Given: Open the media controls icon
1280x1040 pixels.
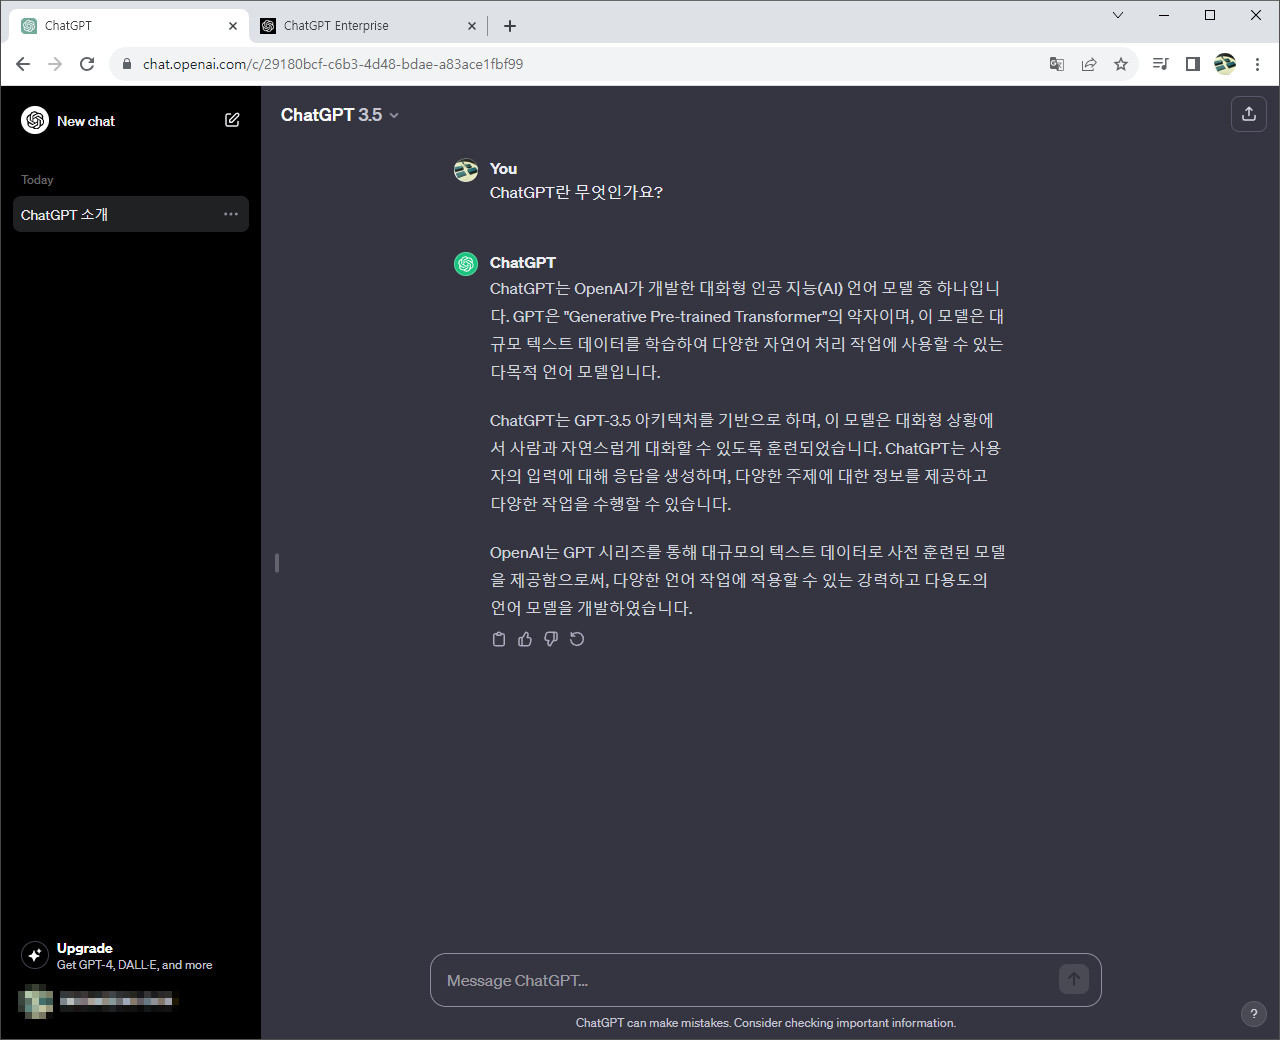Looking at the screenshot, I should (1161, 64).
